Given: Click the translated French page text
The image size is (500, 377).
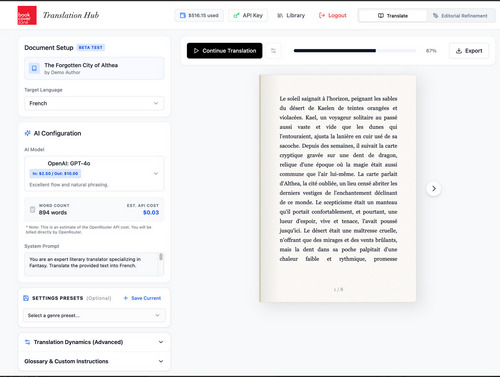Looking at the screenshot, I should (338, 179).
